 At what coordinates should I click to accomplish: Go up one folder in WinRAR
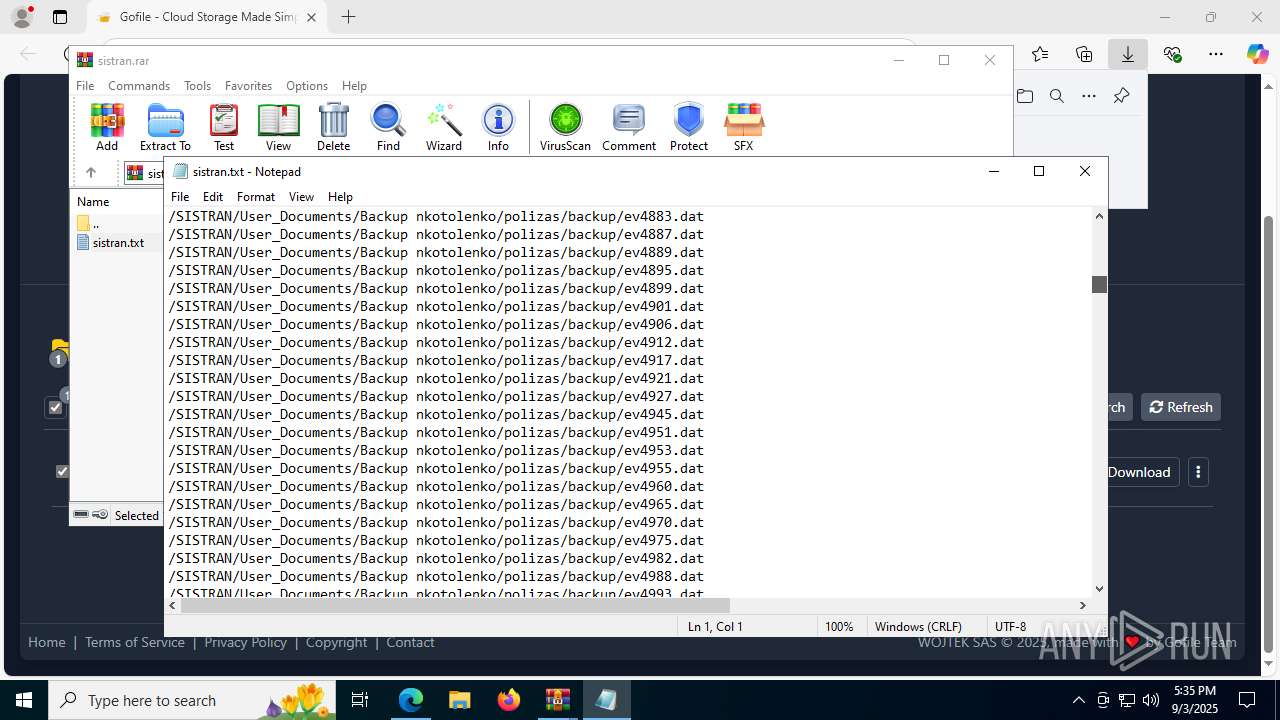[90, 172]
